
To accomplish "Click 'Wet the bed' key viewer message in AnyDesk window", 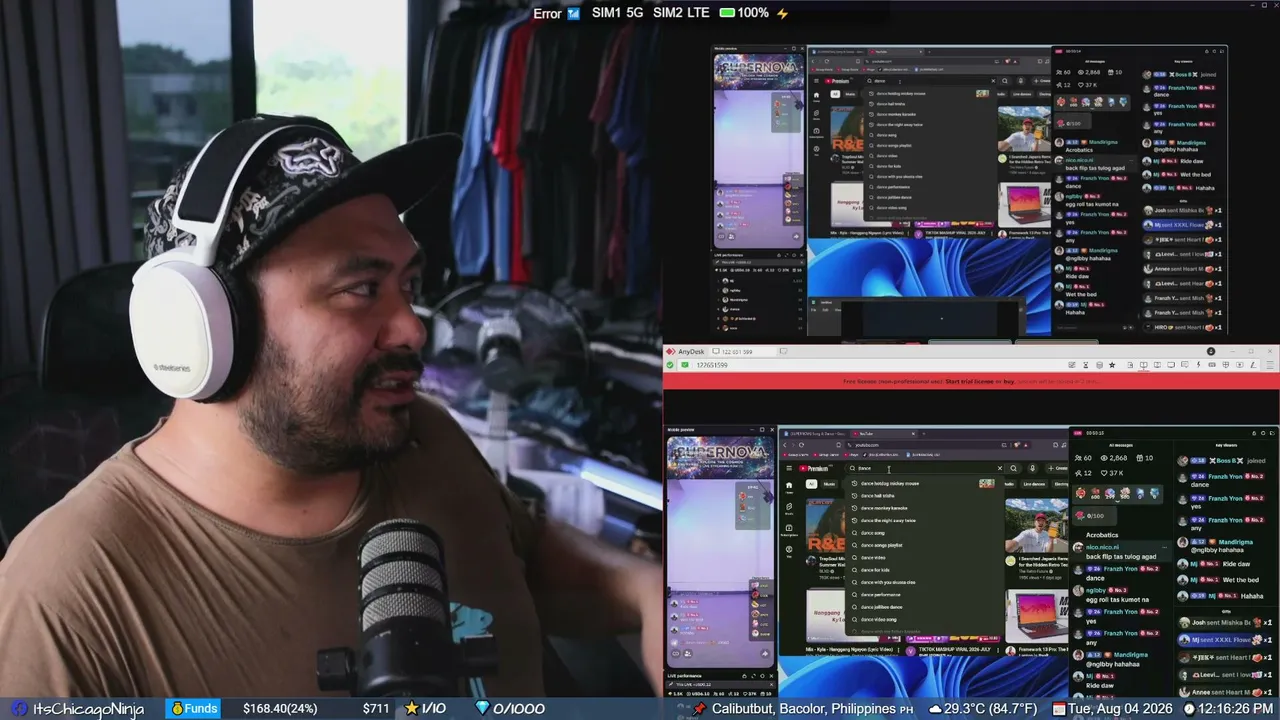I will click(x=1240, y=580).
